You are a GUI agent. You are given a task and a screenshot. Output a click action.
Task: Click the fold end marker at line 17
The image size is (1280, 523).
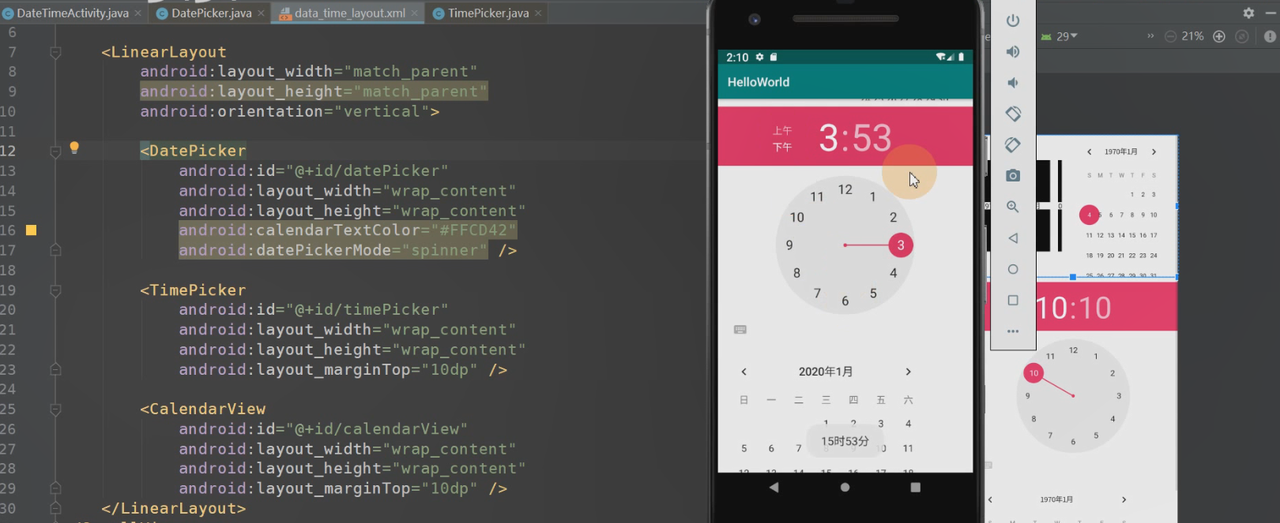(55, 250)
